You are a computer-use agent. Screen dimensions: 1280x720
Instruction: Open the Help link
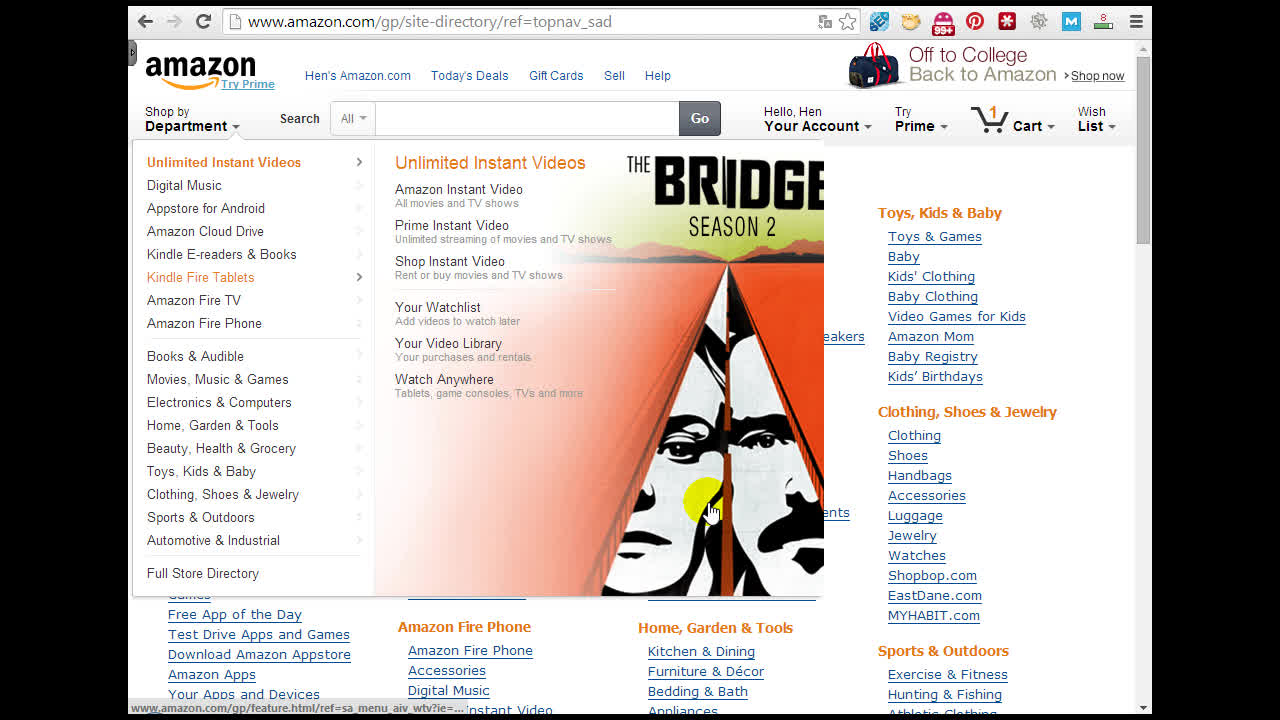657,76
